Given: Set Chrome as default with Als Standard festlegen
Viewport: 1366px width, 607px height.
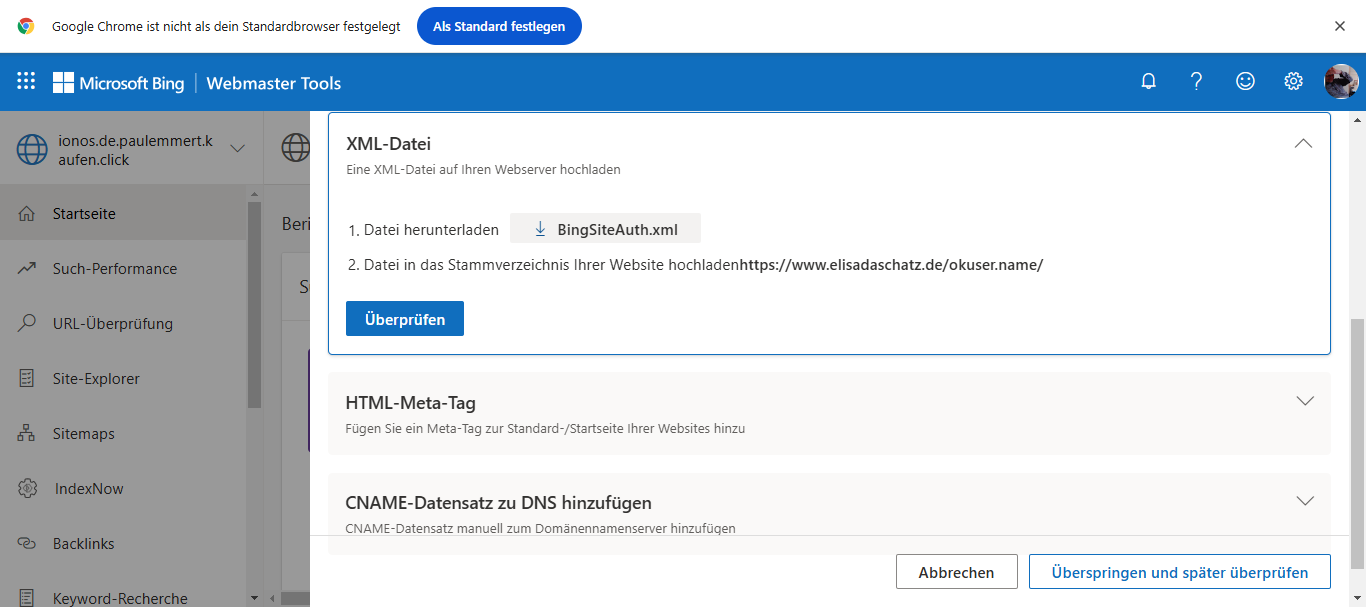Looking at the screenshot, I should tap(498, 26).
